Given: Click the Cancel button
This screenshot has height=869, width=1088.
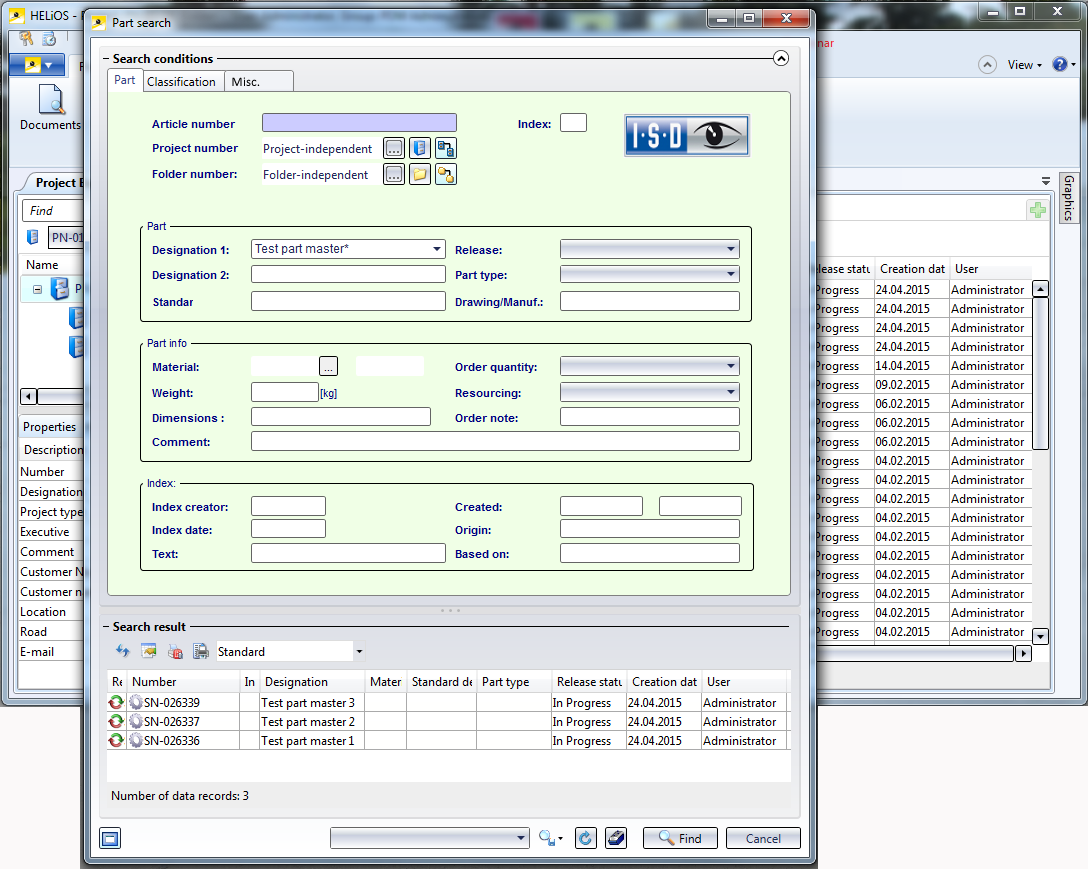Looking at the screenshot, I should click(763, 838).
